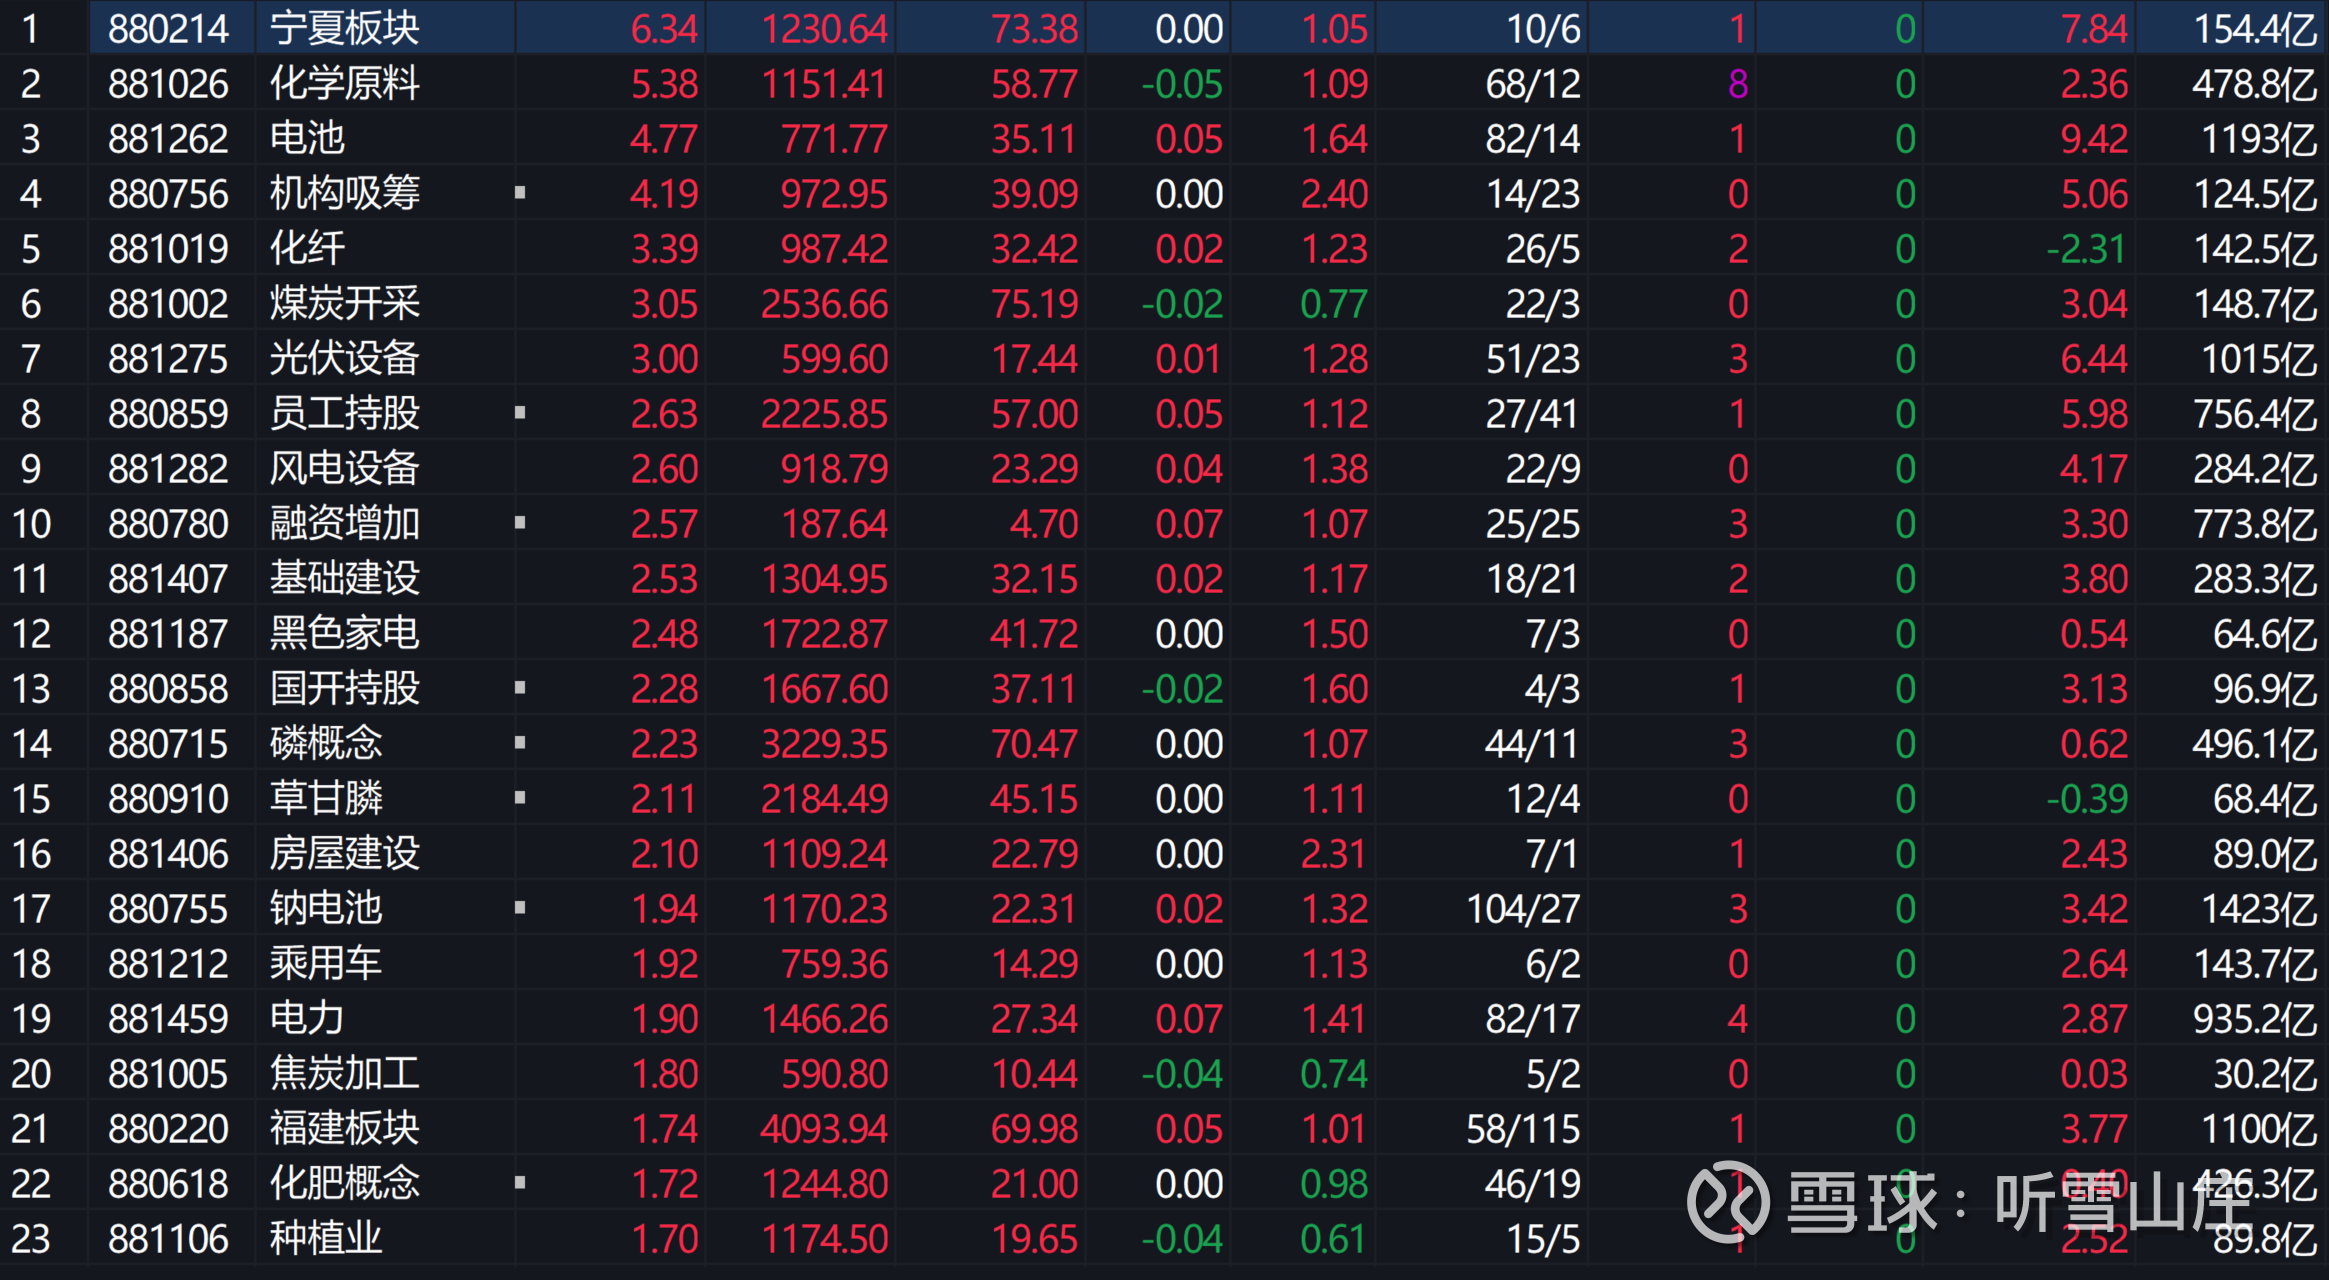Viewport: 2329px width, 1280px height.
Task: Click the small marker beside 国开持股
Action: click(x=520, y=687)
